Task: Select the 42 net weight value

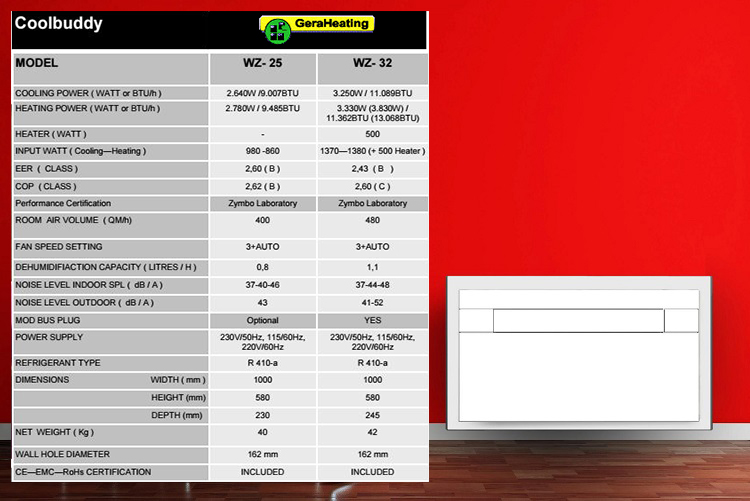Action: click(x=373, y=432)
